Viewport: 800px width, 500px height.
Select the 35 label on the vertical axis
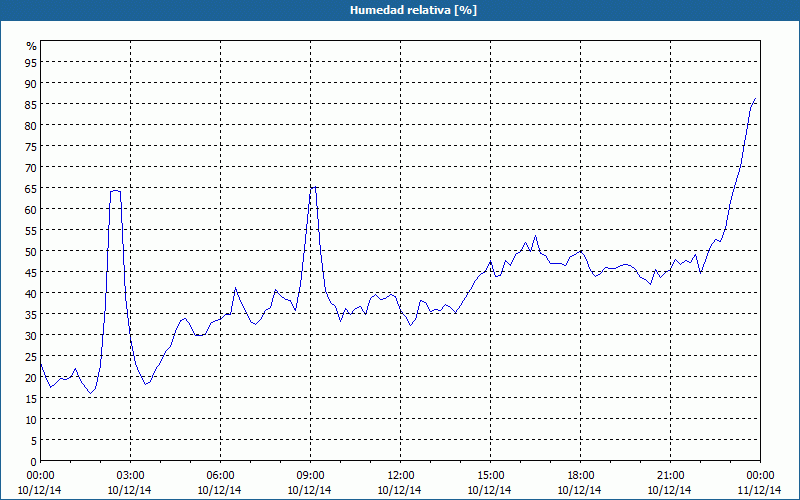(x=32, y=314)
